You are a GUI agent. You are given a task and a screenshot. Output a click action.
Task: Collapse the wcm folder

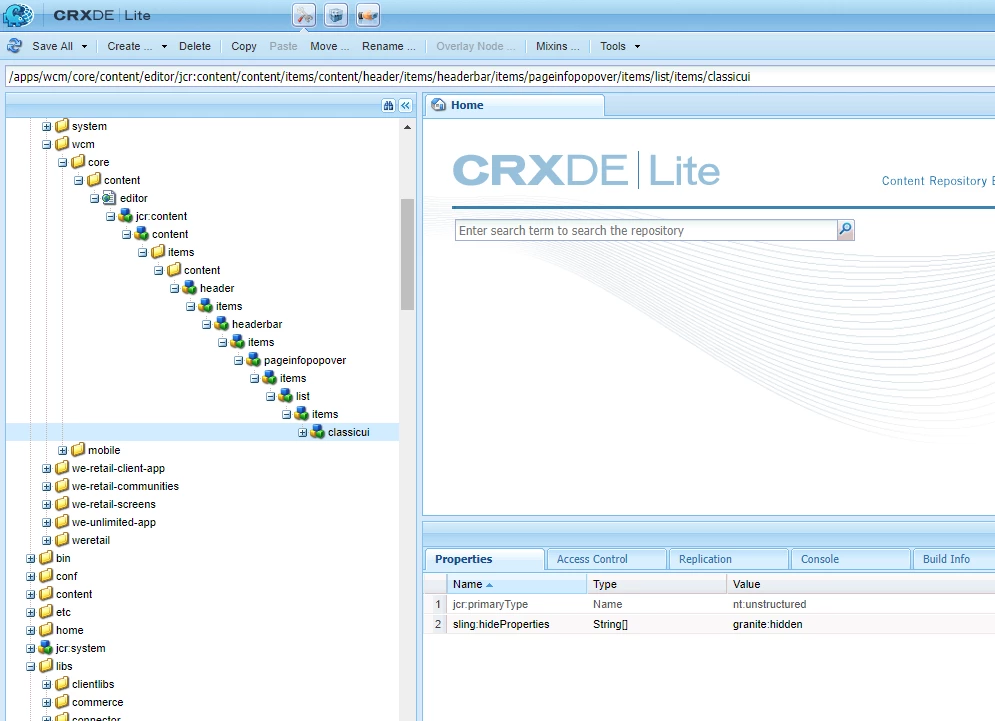(46, 144)
